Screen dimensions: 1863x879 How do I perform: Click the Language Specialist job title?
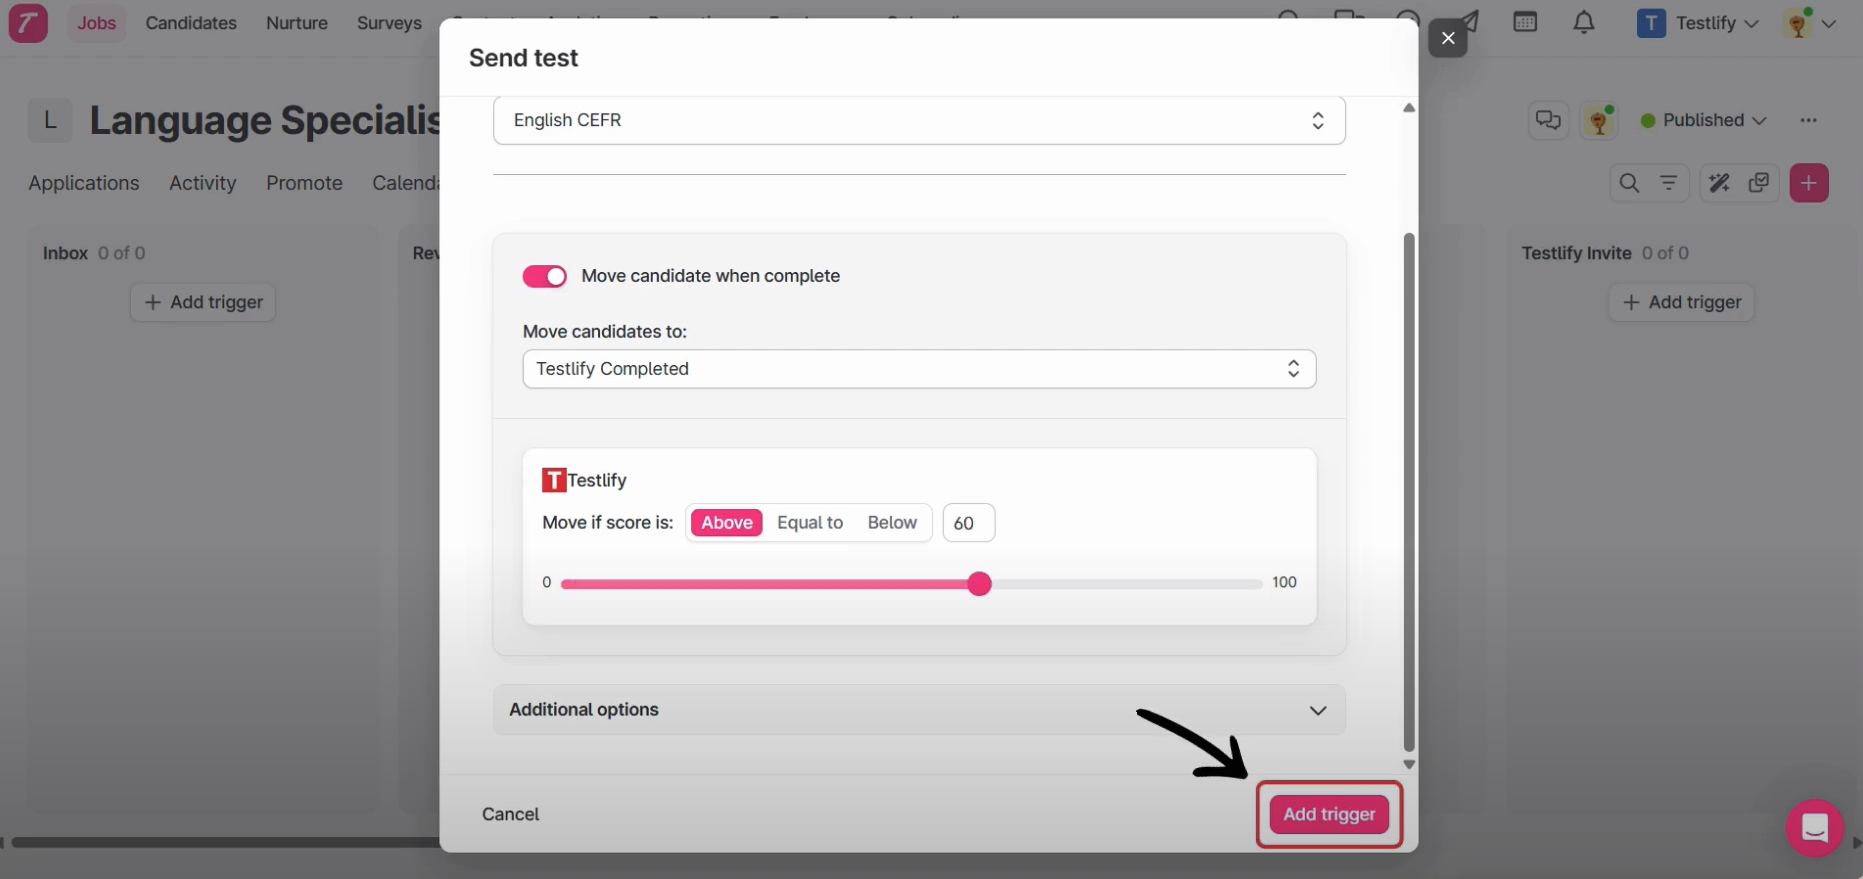click(x=265, y=120)
